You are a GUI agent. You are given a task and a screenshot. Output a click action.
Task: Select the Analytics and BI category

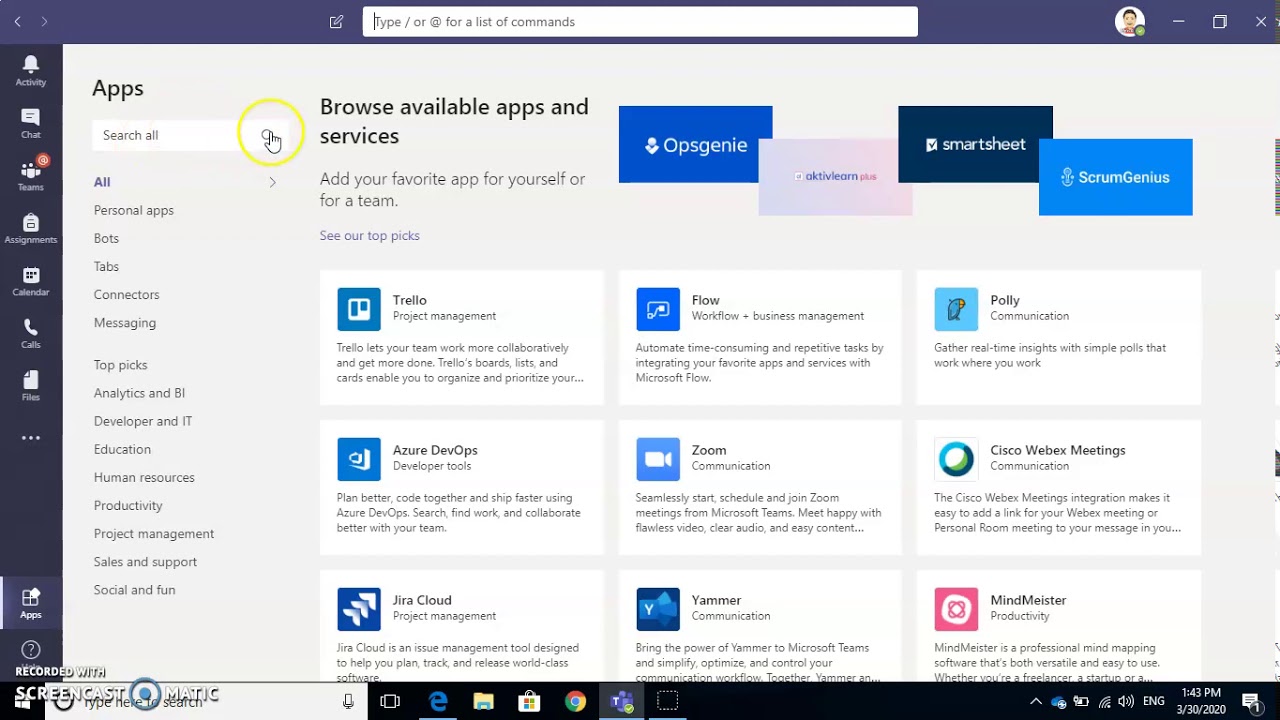[x=139, y=393]
